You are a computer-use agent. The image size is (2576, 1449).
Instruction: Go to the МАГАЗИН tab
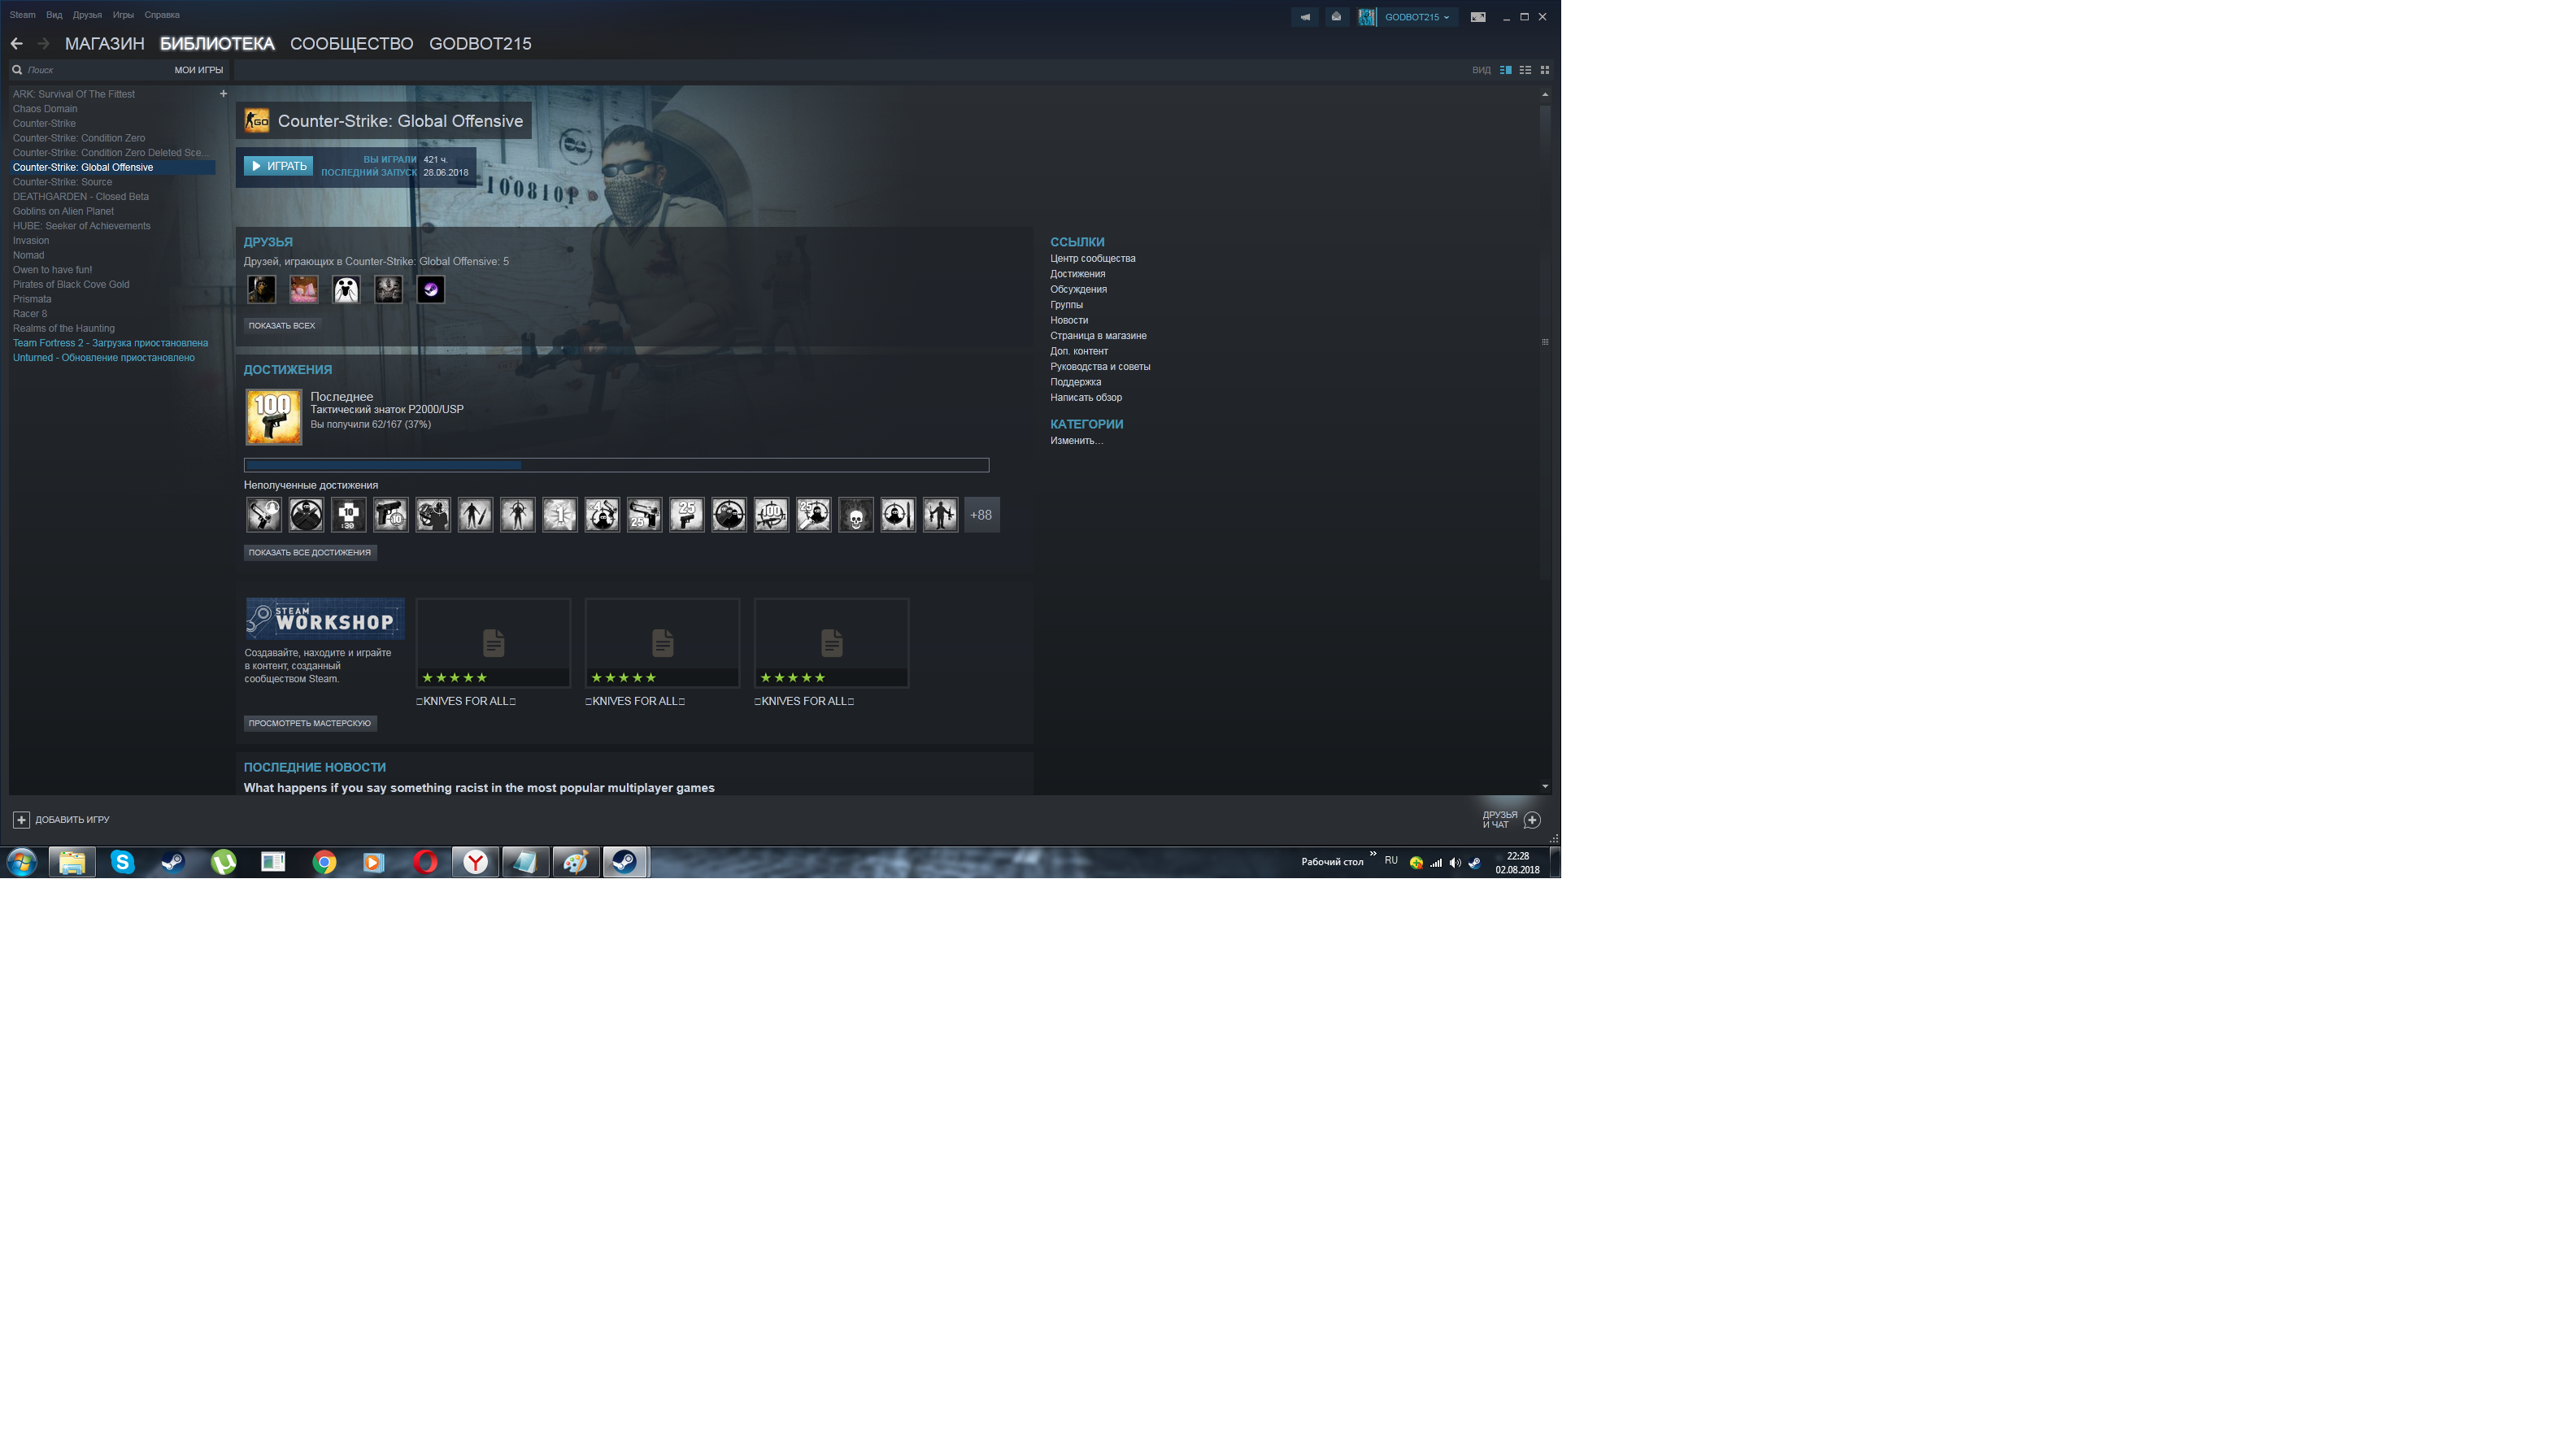click(x=105, y=44)
